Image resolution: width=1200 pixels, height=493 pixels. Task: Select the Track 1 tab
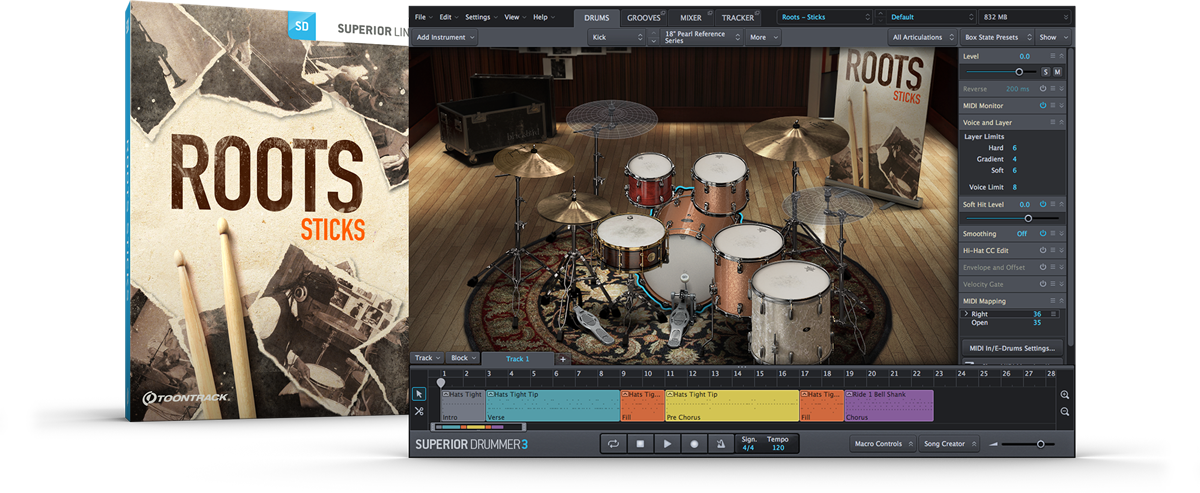pyautogui.click(x=517, y=358)
